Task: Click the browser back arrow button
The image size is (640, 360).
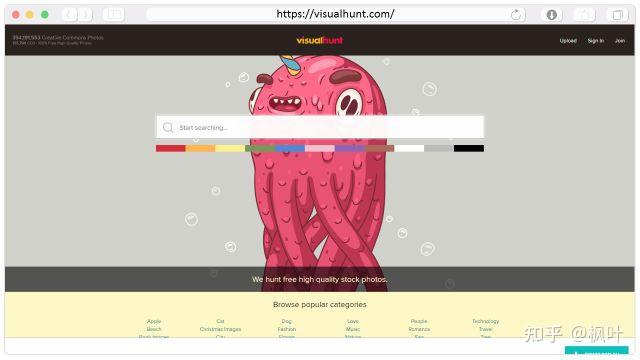Action: [x=69, y=15]
